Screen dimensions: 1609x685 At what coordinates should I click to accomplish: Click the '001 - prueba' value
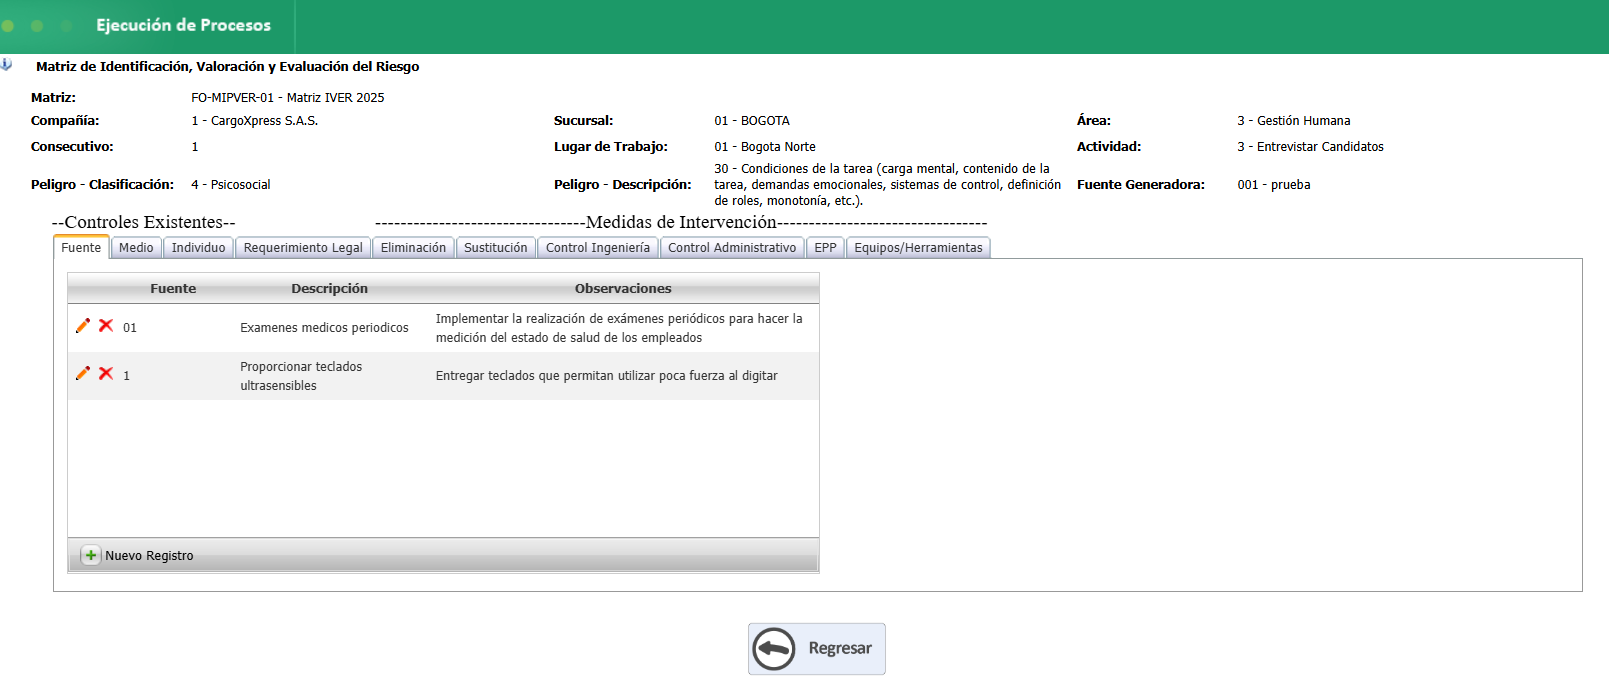pos(1274,185)
